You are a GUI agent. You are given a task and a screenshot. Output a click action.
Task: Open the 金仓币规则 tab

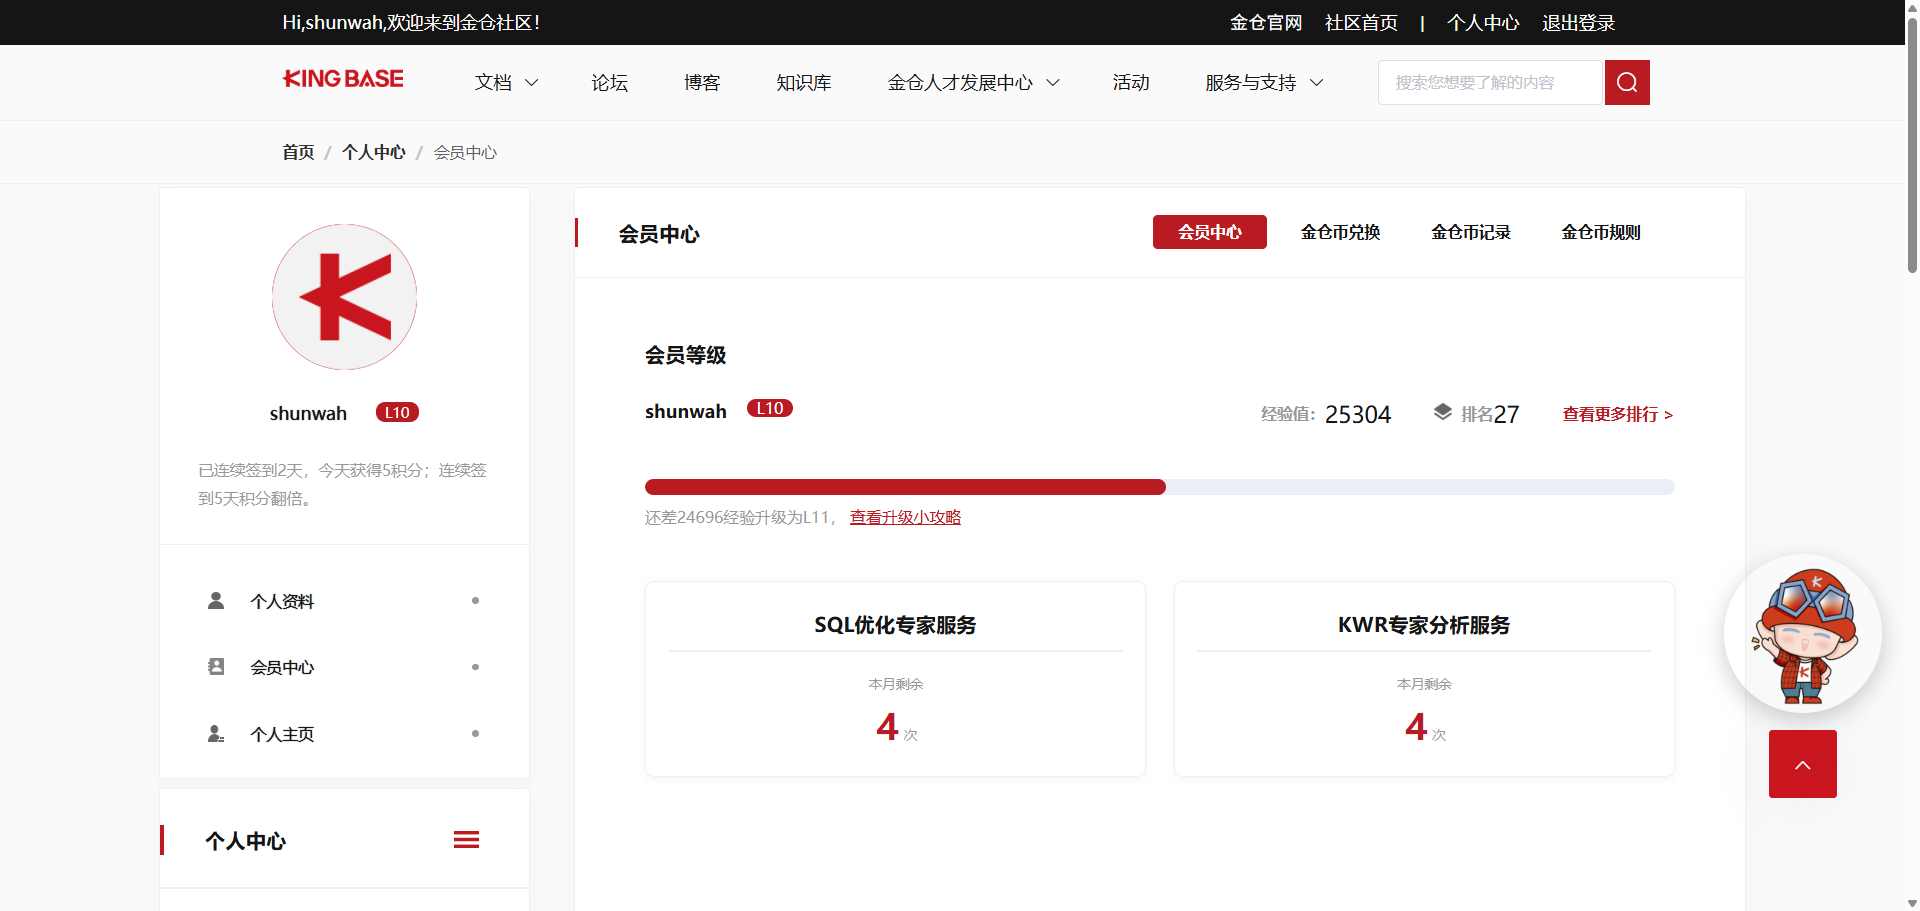1601,232
